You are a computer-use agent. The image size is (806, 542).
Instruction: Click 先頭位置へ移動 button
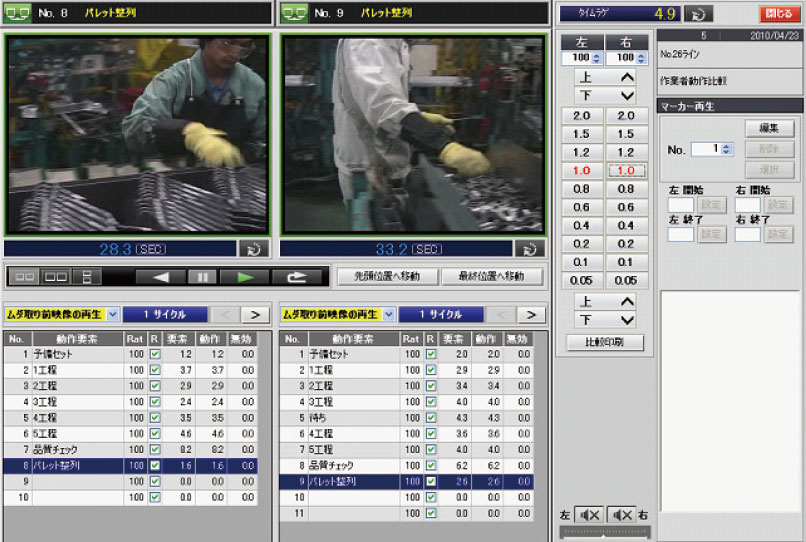pos(388,277)
